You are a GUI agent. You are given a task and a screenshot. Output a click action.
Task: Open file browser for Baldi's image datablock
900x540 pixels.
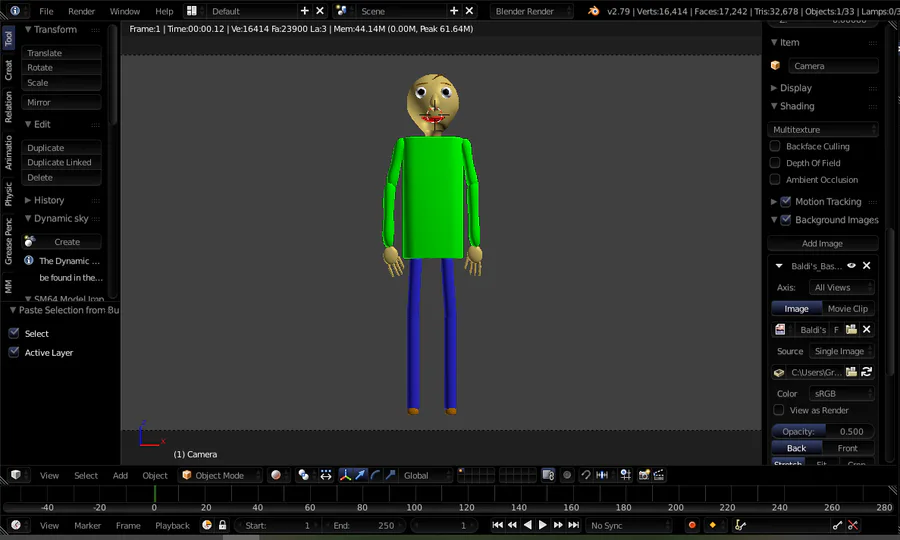[x=851, y=329]
